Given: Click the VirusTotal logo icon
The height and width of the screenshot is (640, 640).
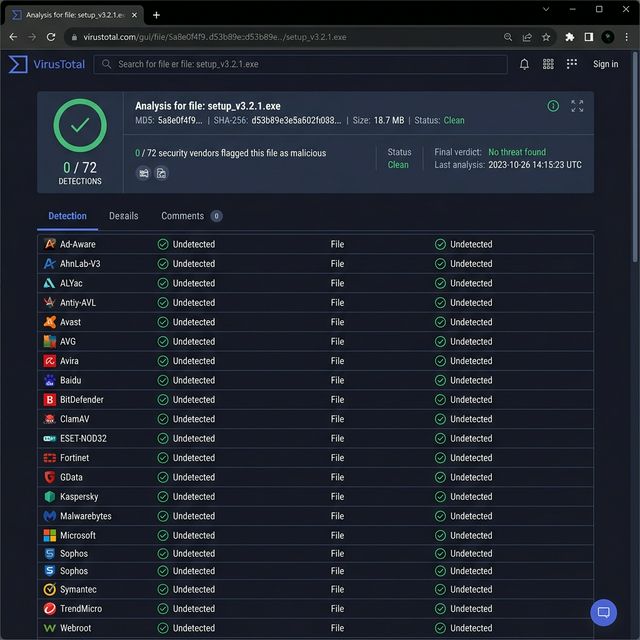Looking at the screenshot, I should [x=18, y=64].
